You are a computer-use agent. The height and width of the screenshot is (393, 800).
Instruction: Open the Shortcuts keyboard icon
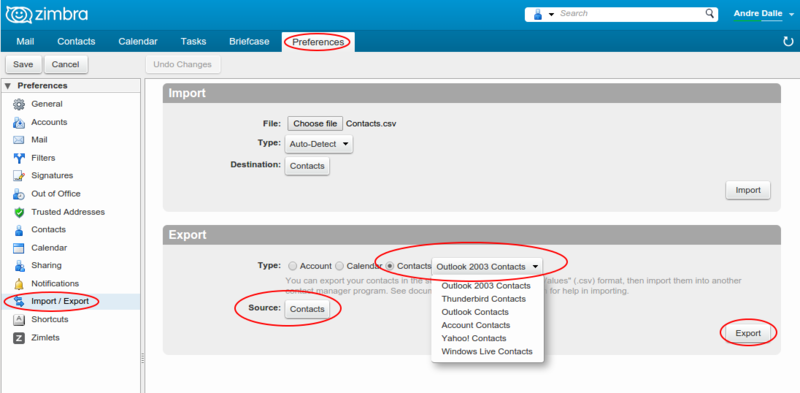click(19, 320)
